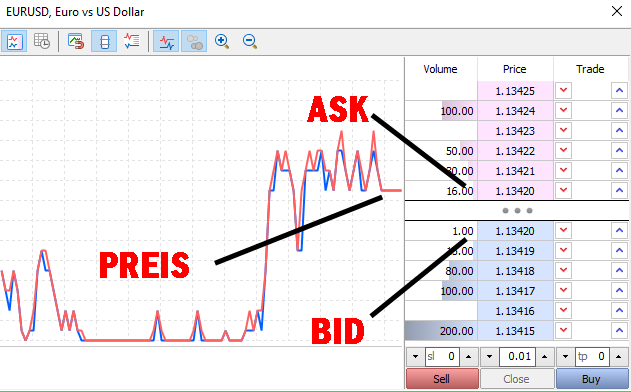Click blue up arrow in 1.00 volume row
The width and height of the screenshot is (631, 392).
click(619, 231)
